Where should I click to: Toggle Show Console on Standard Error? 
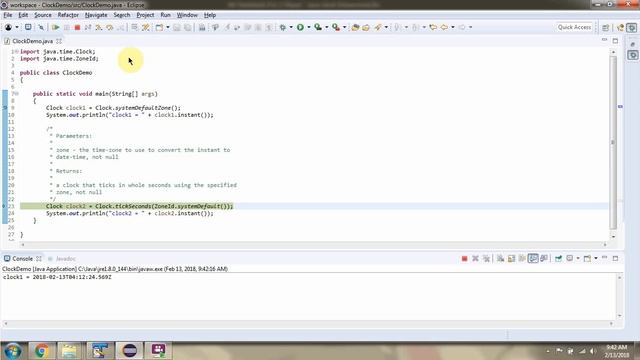[544, 258]
